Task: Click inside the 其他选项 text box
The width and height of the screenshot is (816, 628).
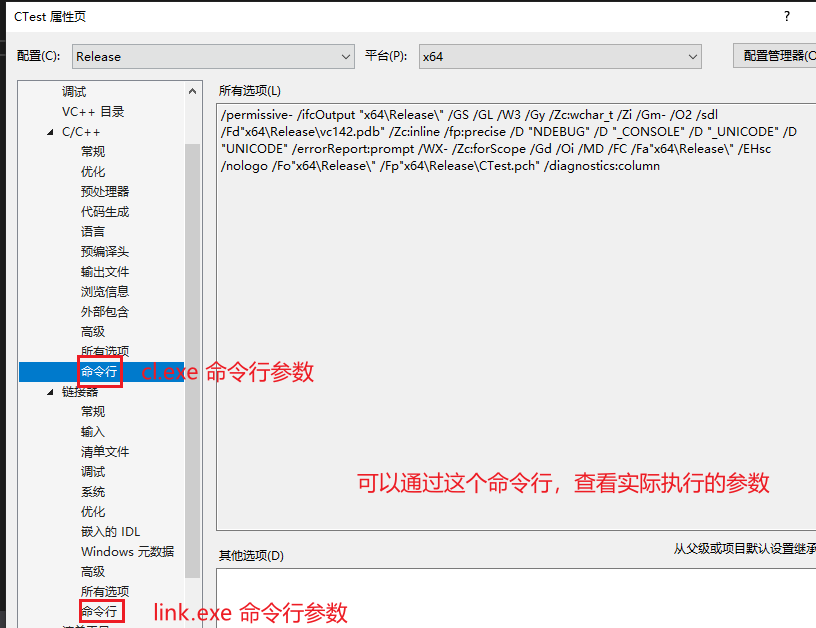Action: click(516, 598)
